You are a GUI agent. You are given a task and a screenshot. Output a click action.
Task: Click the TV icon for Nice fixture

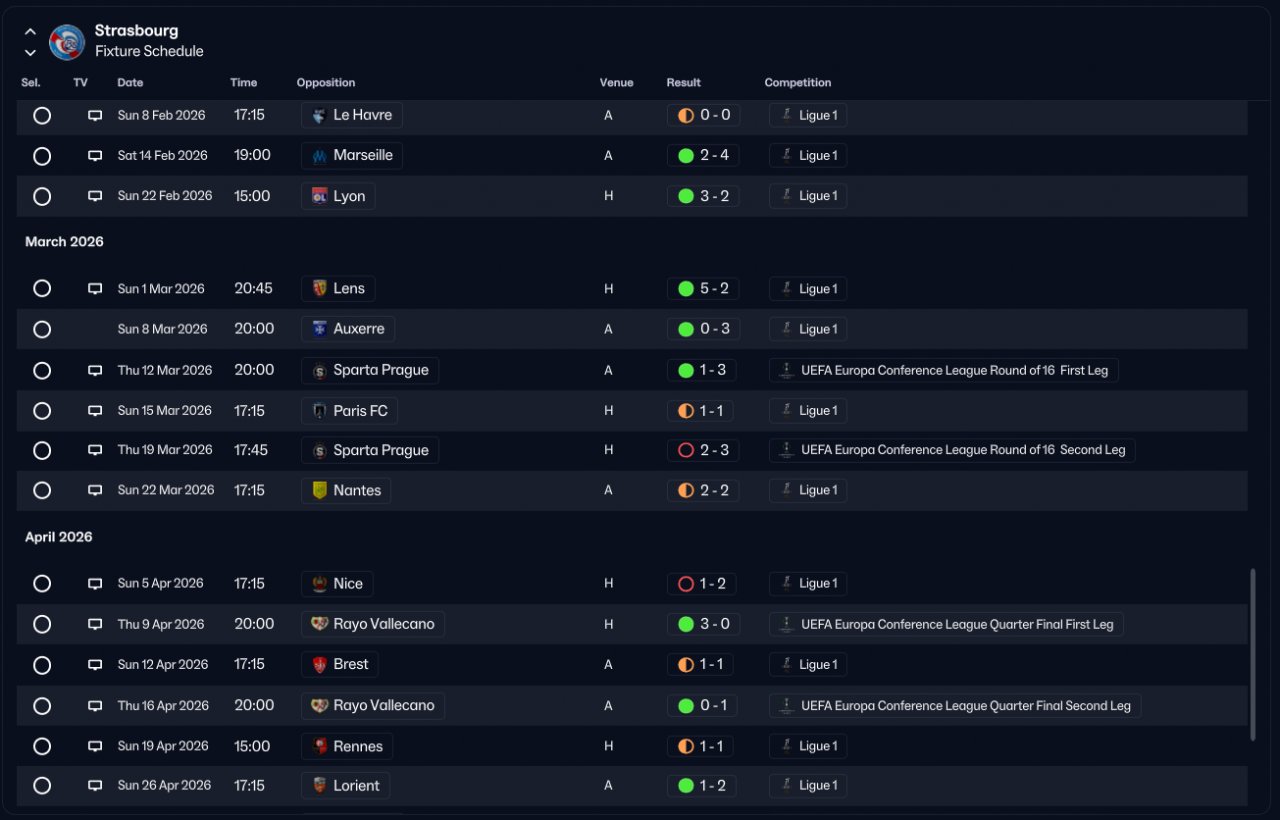tap(95, 584)
